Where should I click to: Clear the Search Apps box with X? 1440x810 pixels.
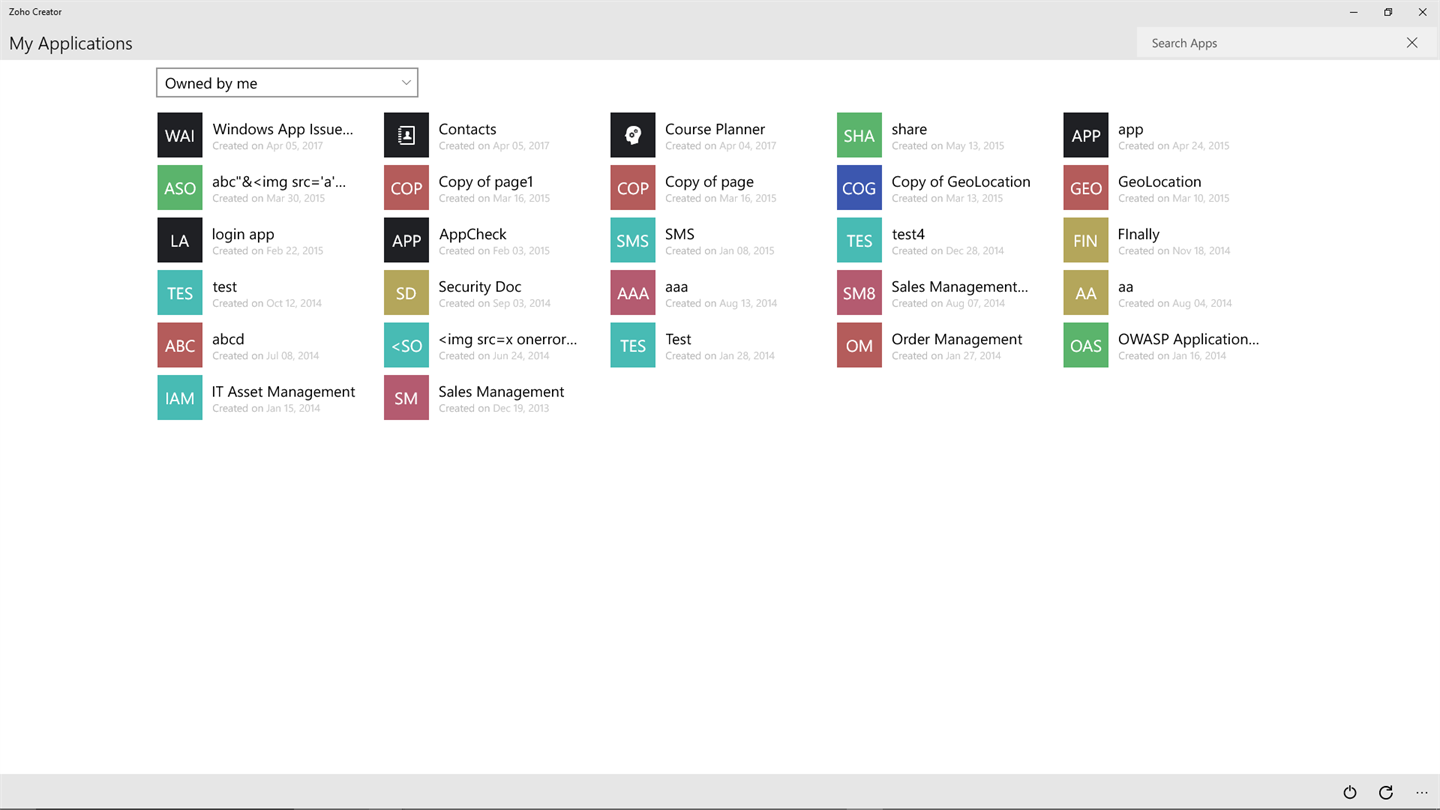point(1412,43)
